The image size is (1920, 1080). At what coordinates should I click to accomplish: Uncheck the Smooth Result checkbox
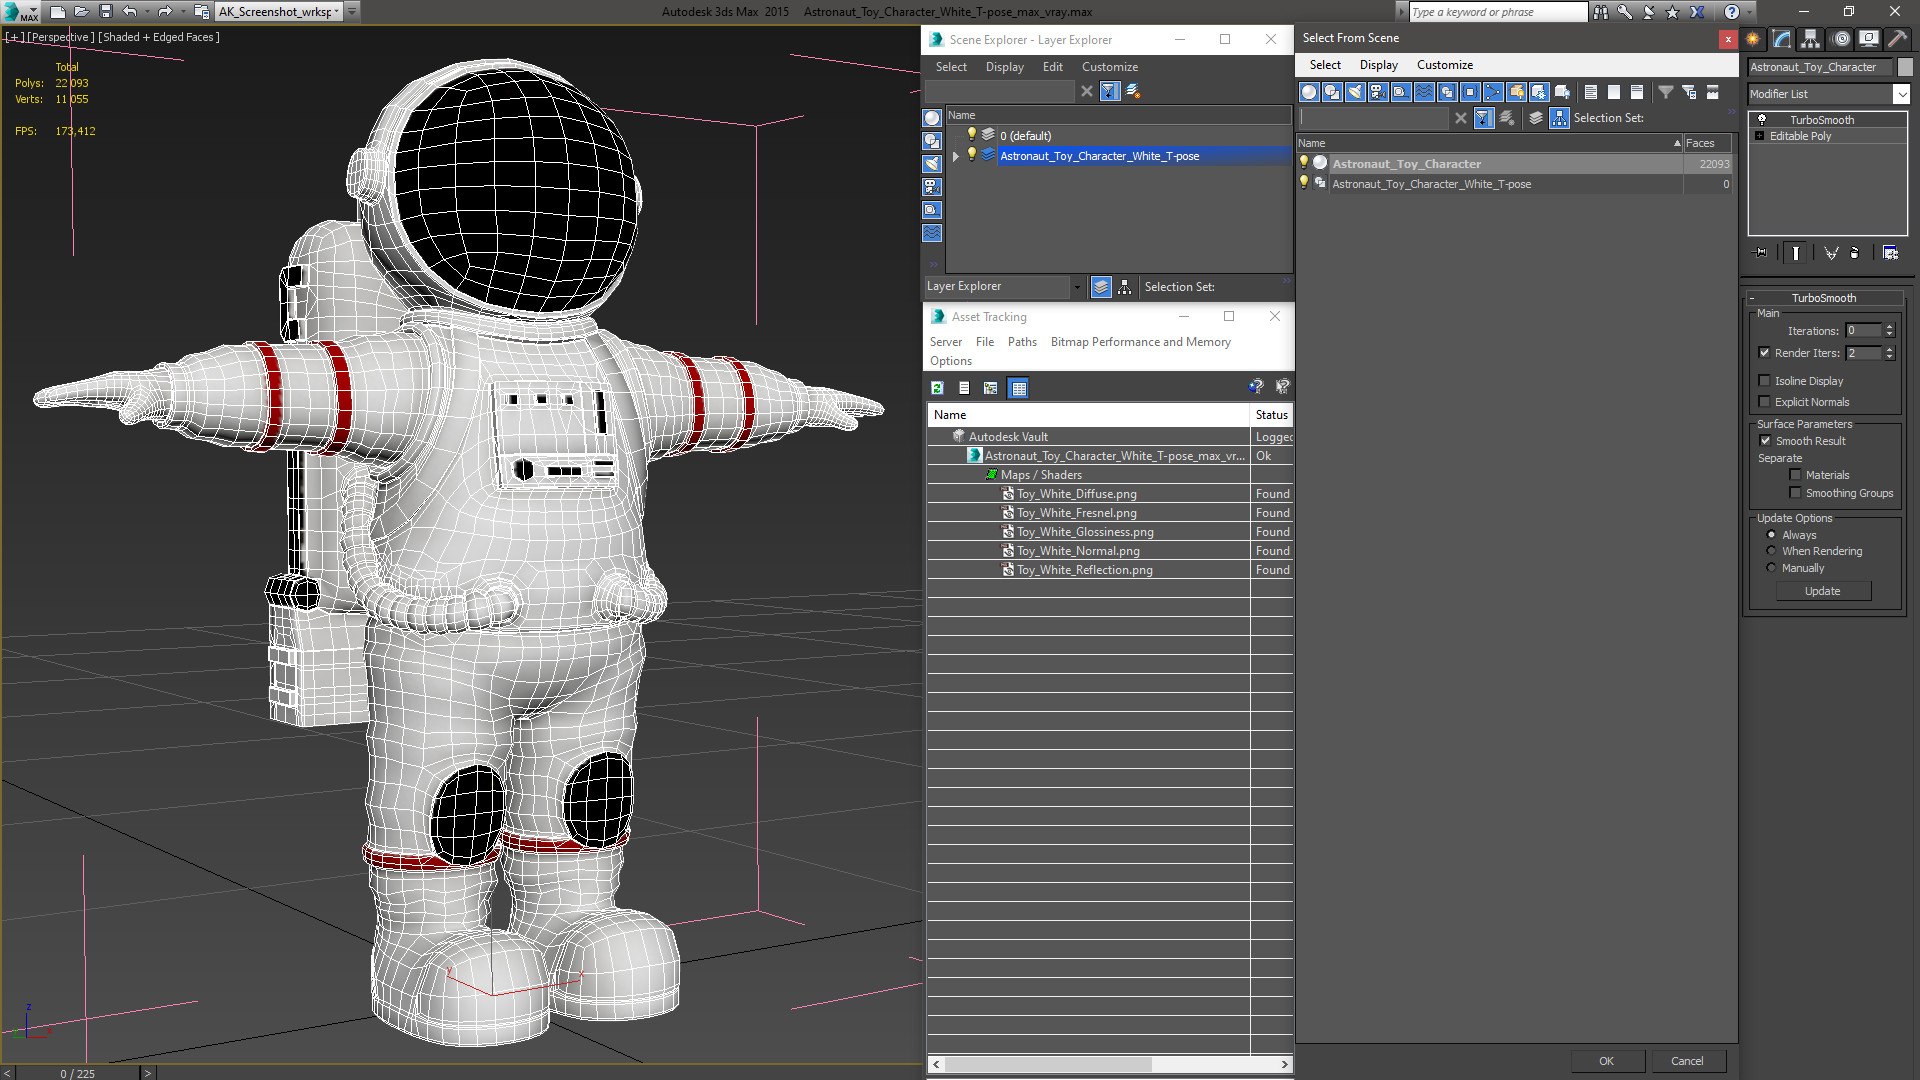[x=1765, y=441]
